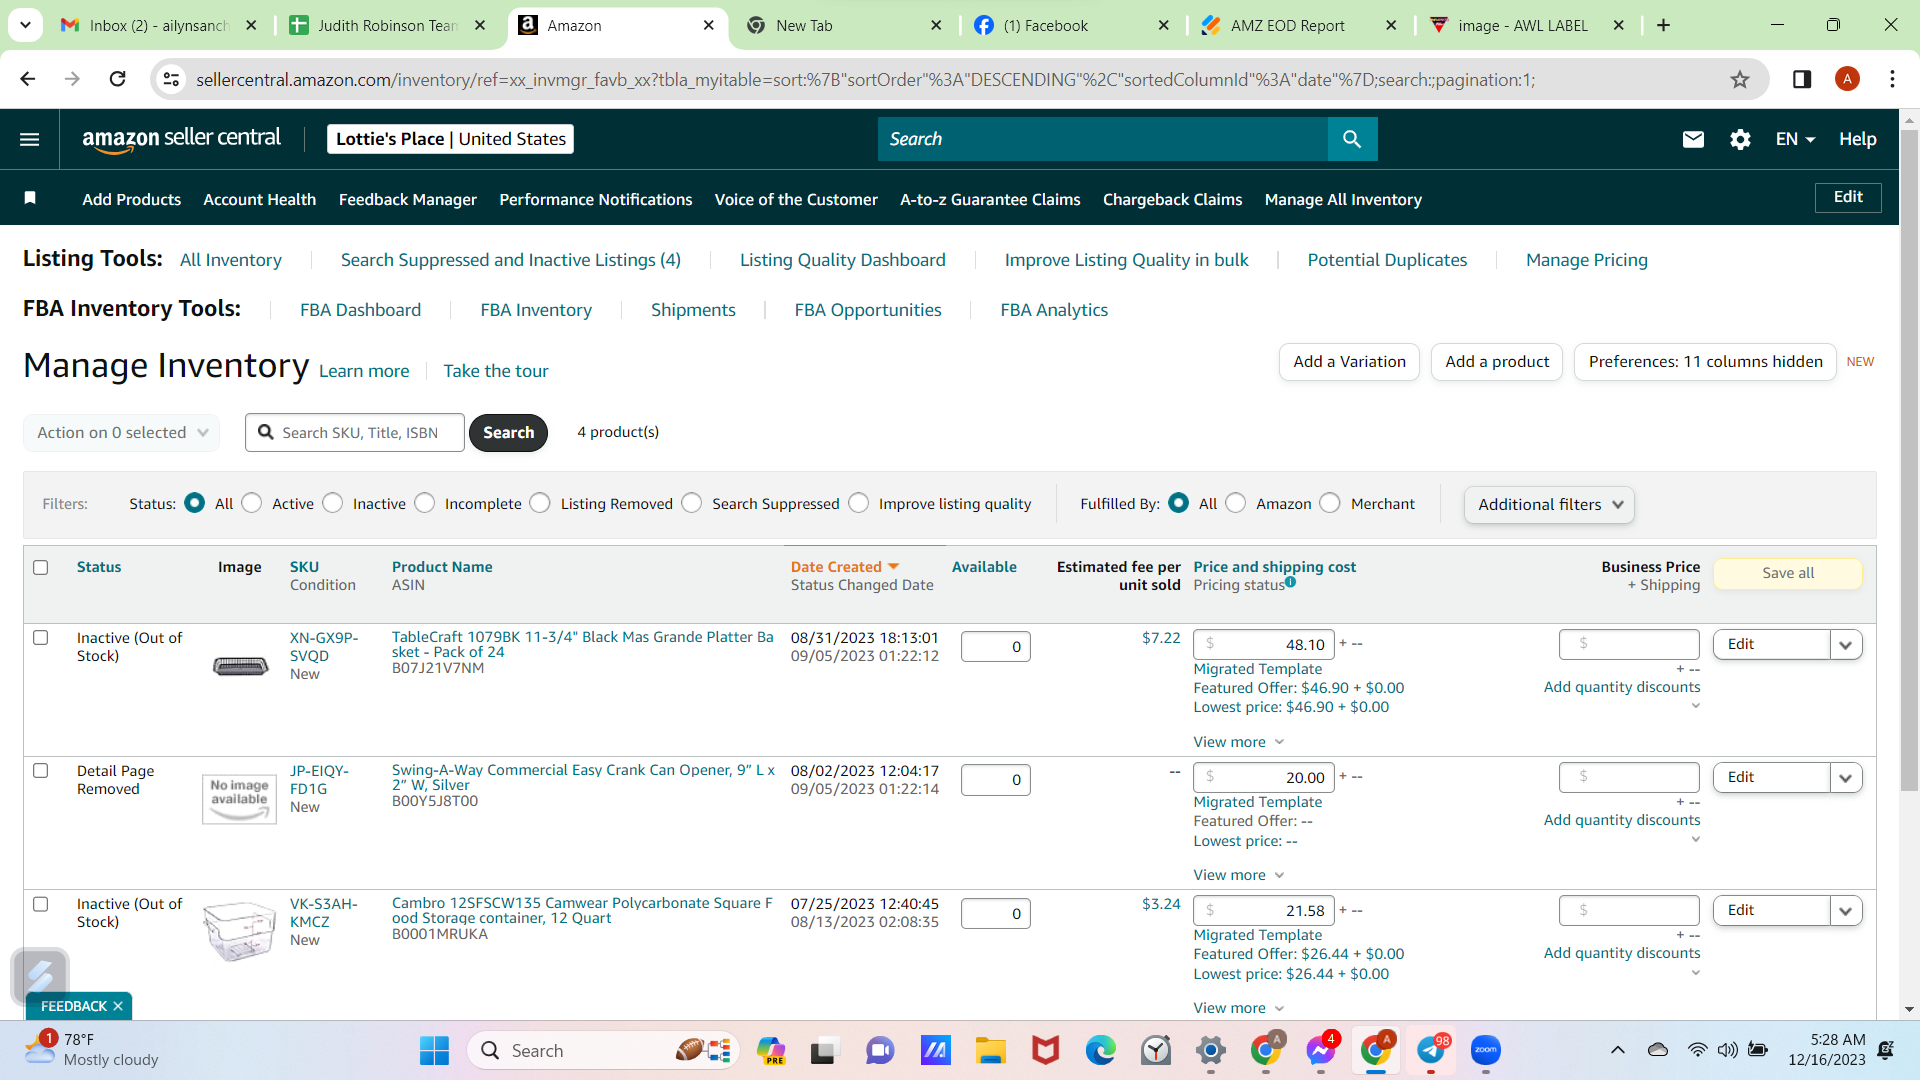Close the FEEDBACK tab widget
This screenshot has width=1920, height=1080.
pos(118,1006)
